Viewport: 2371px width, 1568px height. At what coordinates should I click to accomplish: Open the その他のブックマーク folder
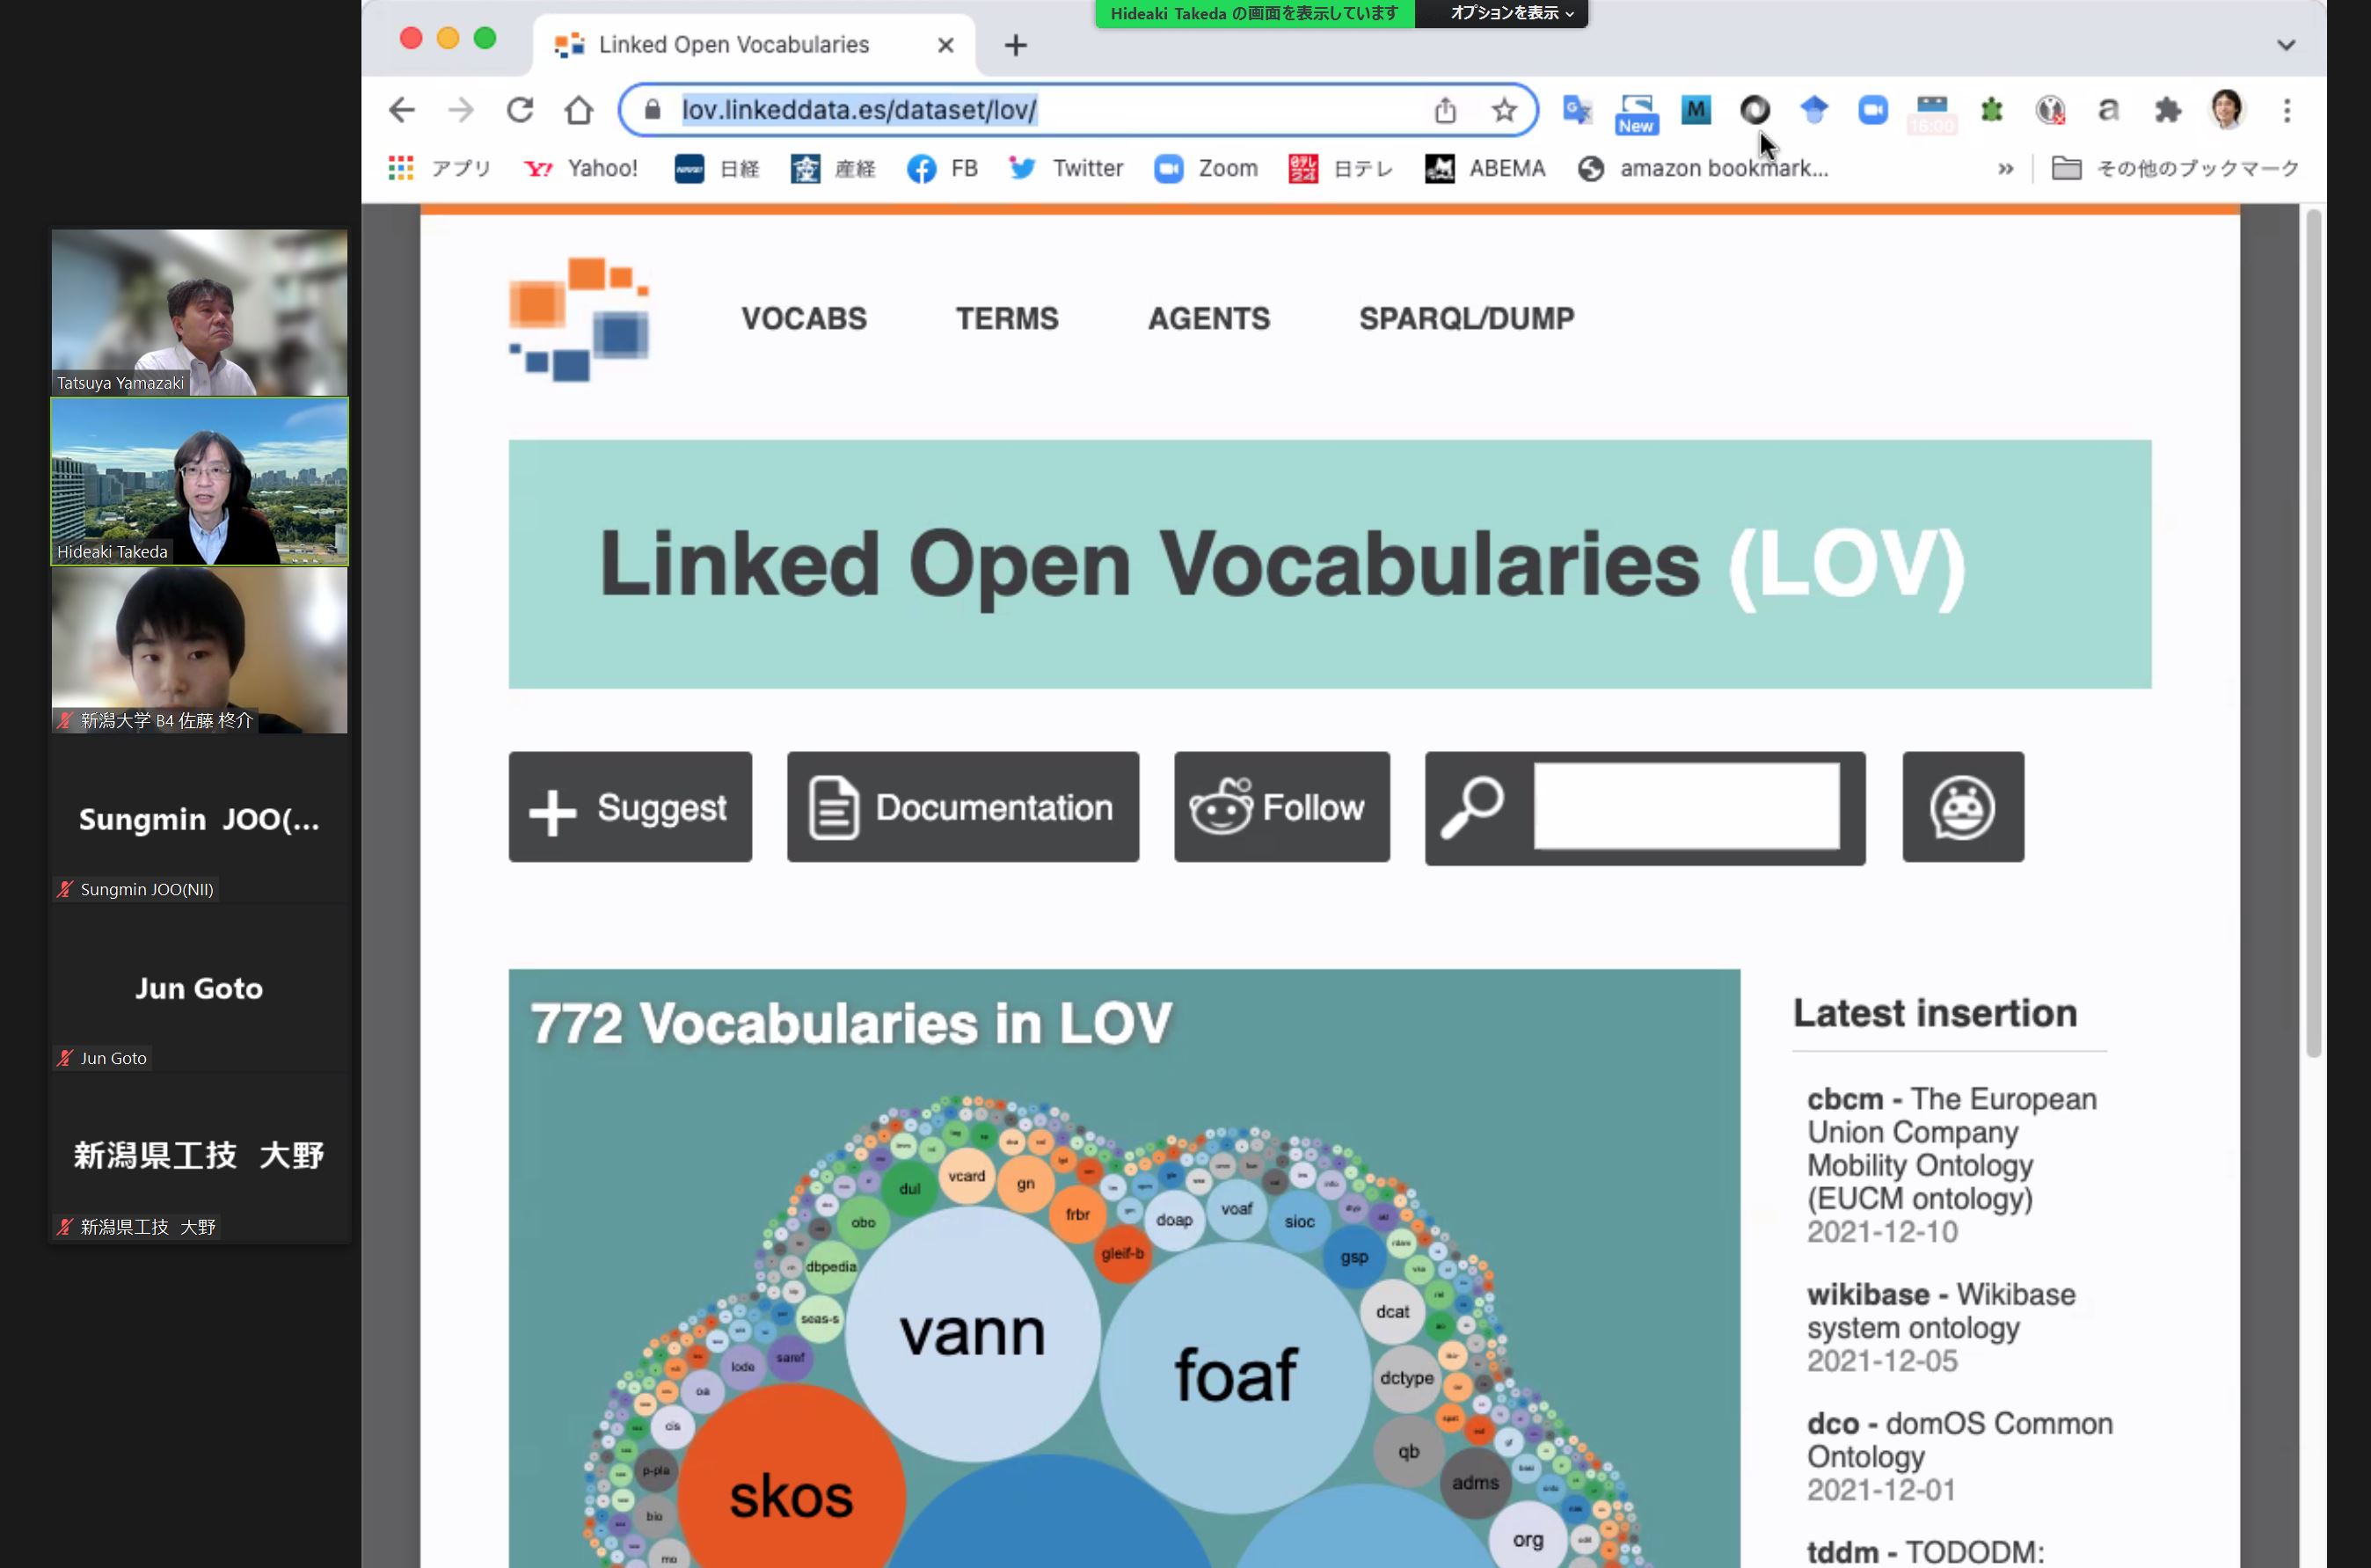click(2175, 168)
